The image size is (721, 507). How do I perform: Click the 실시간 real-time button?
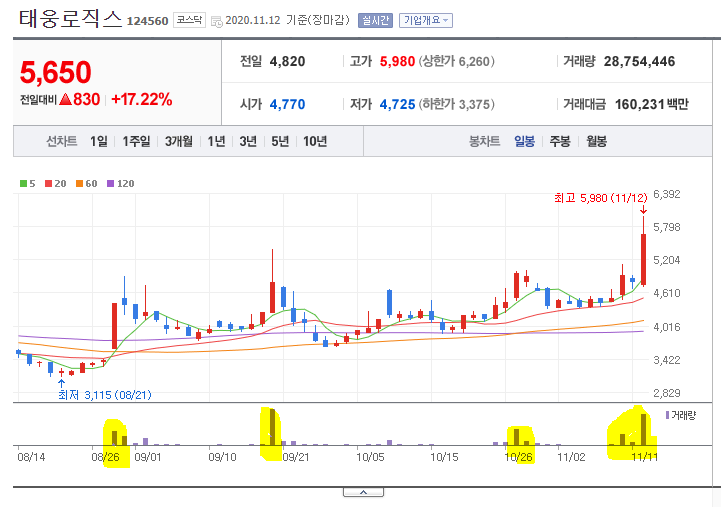375,20
